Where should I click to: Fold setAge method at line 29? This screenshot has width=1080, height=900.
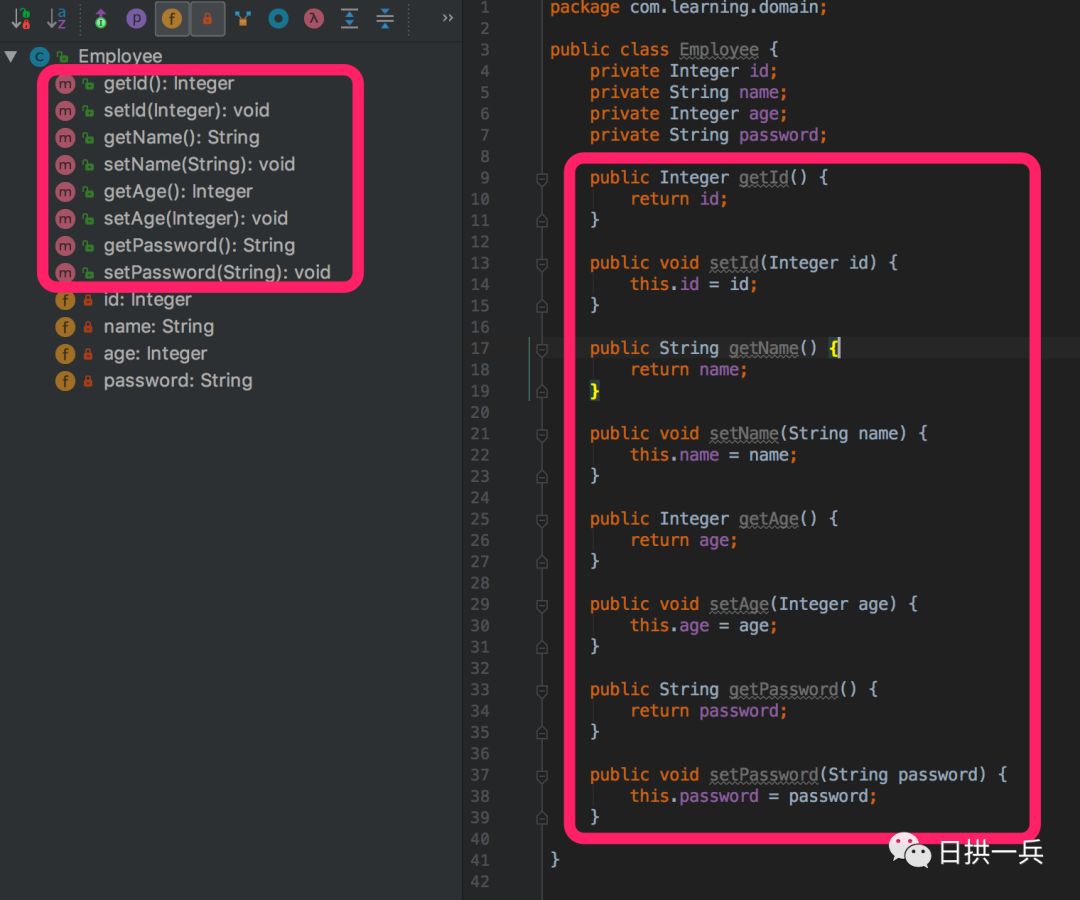pos(542,606)
